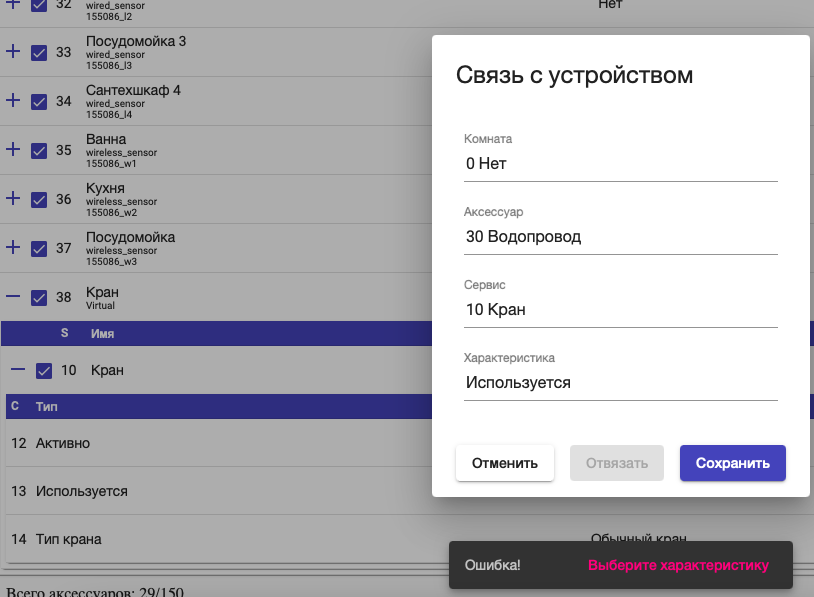Click the Связь с устройством dialog title
The height and width of the screenshot is (597, 814).
tap(574, 75)
